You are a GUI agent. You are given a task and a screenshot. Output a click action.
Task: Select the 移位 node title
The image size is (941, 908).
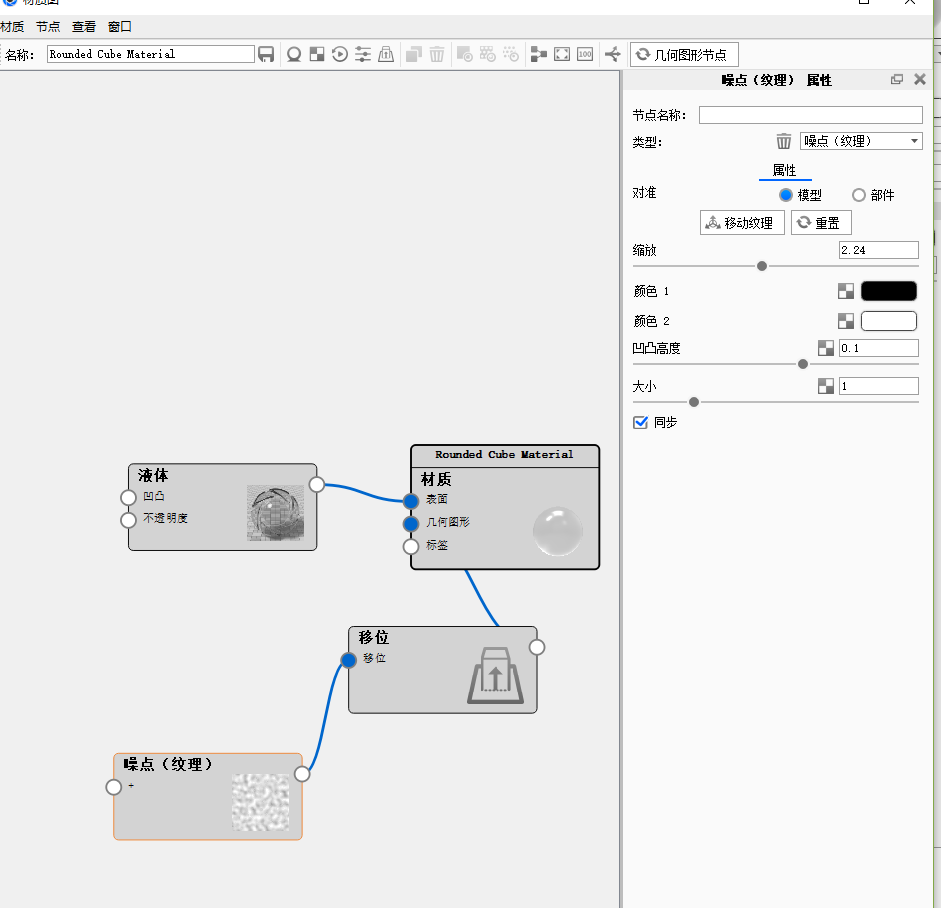click(x=374, y=637)
